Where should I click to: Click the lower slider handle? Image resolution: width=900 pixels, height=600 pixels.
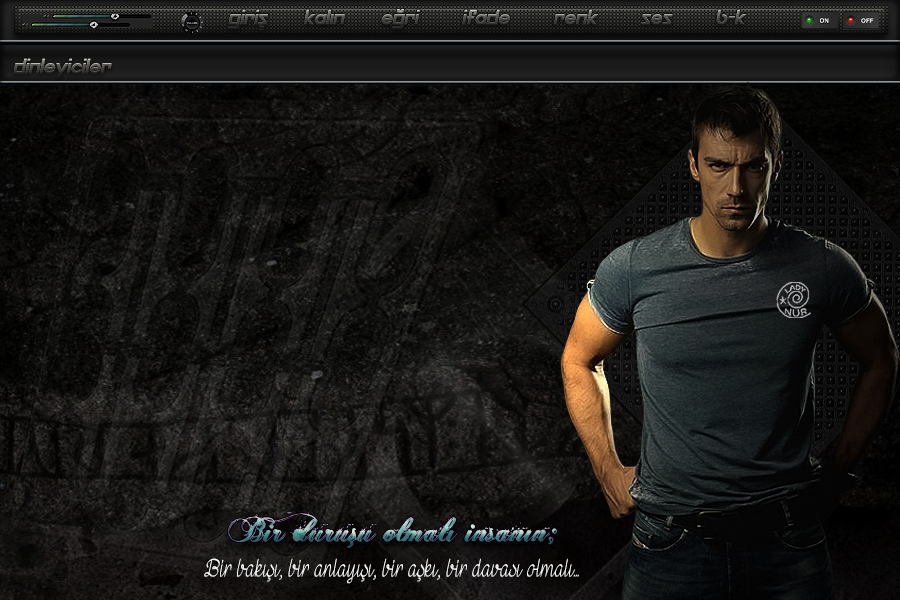93,24
